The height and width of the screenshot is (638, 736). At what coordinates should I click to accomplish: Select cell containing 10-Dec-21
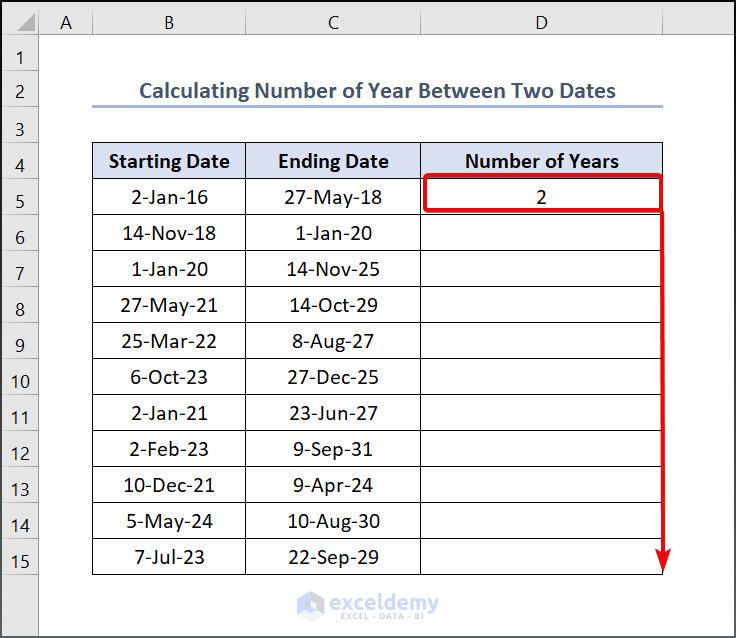[169, 485]
